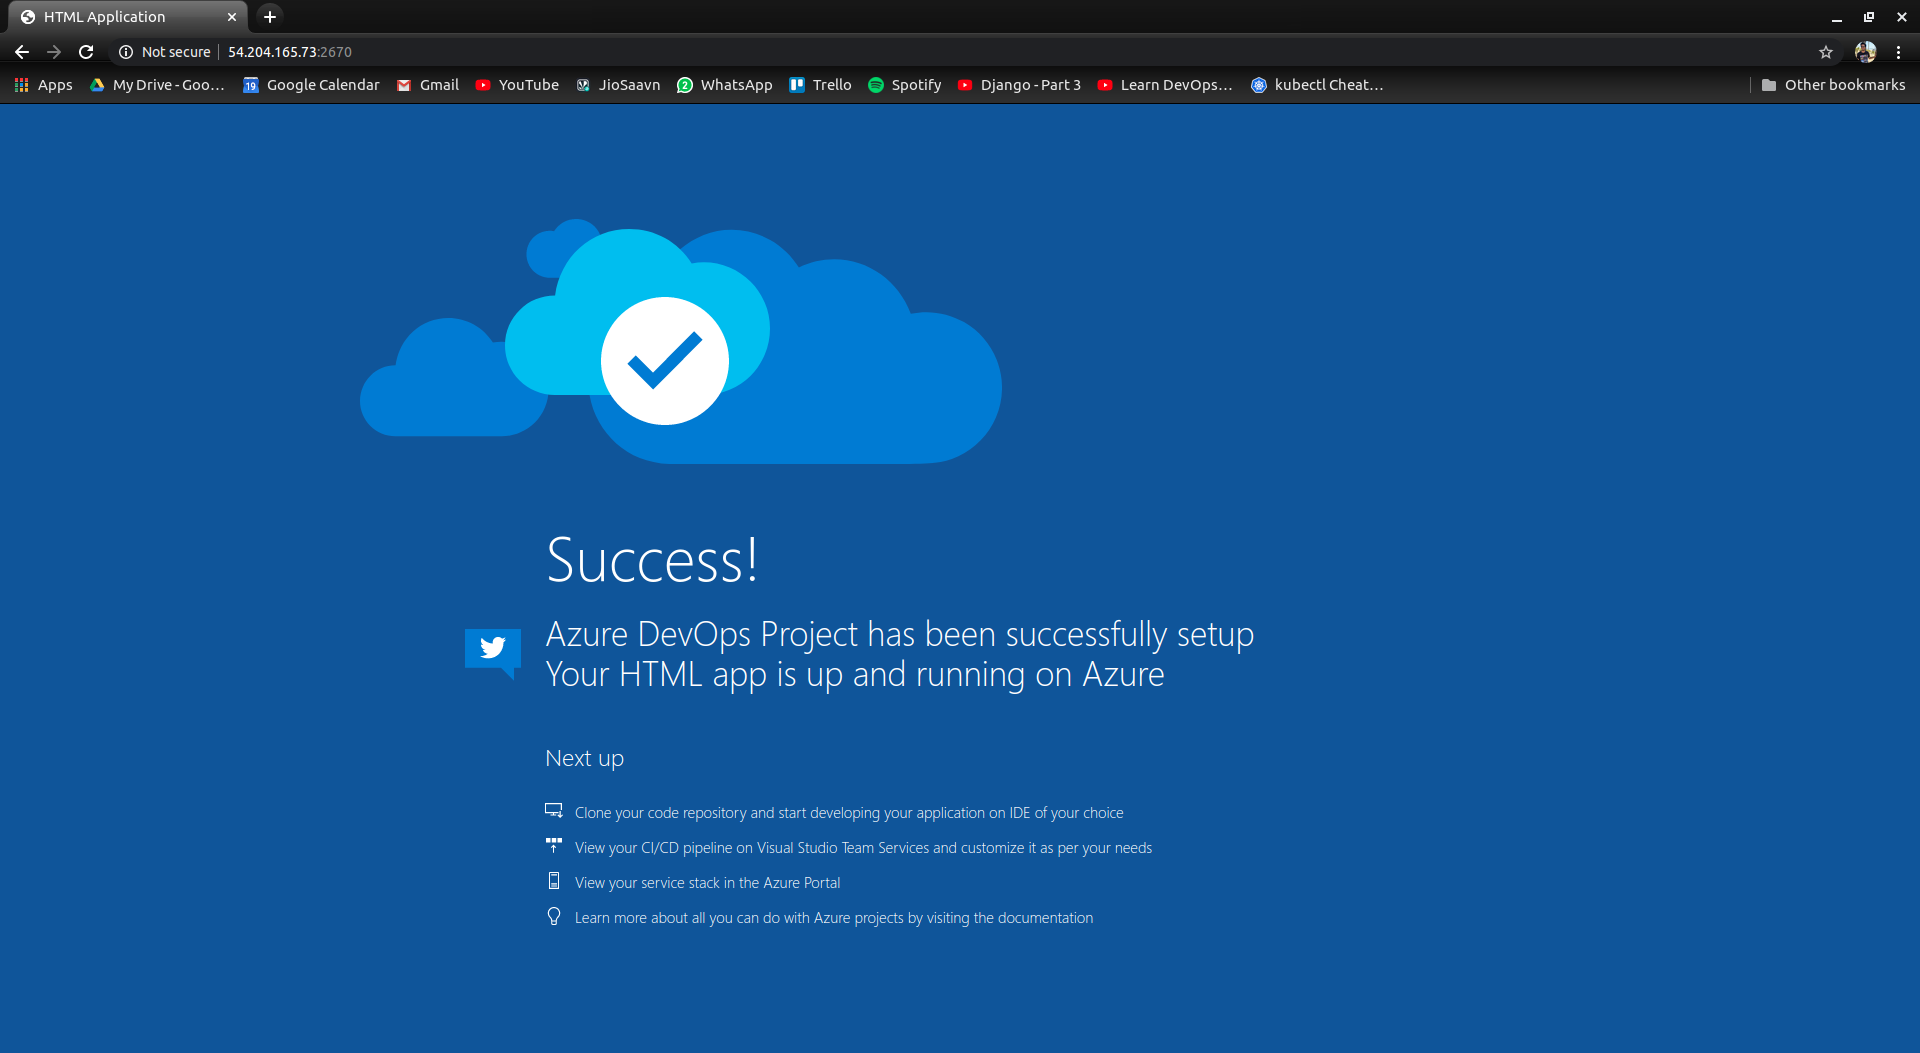Focus the address bar with 54.204.165.73:2670
This screenshot has width=1920, height=1053.
point(290,52)
